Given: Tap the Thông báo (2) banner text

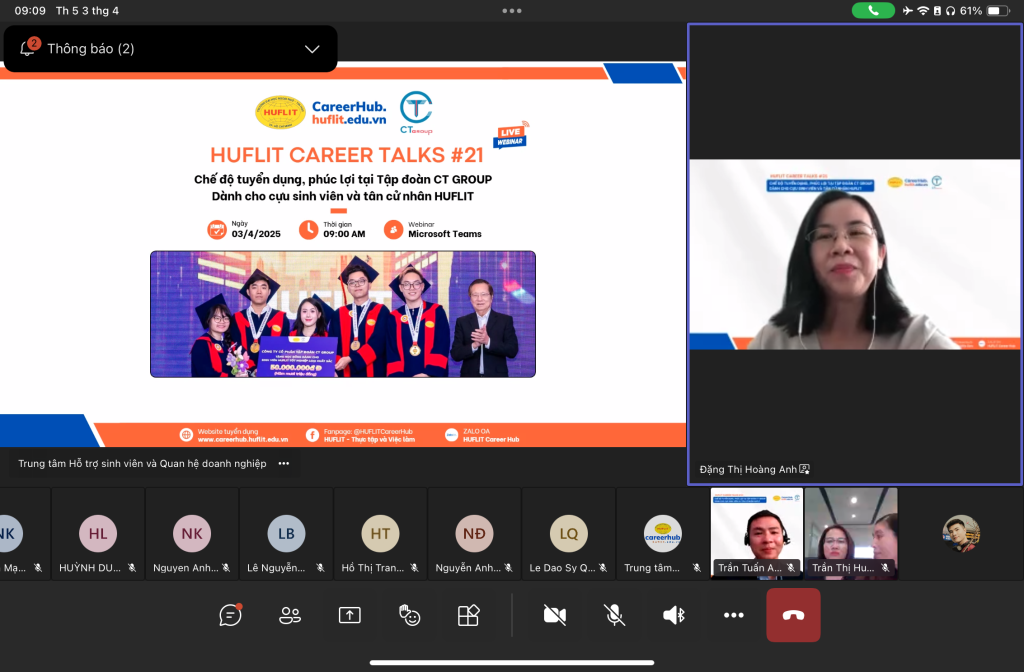Looking at the screenshot, I should click(x=91, y=49).
